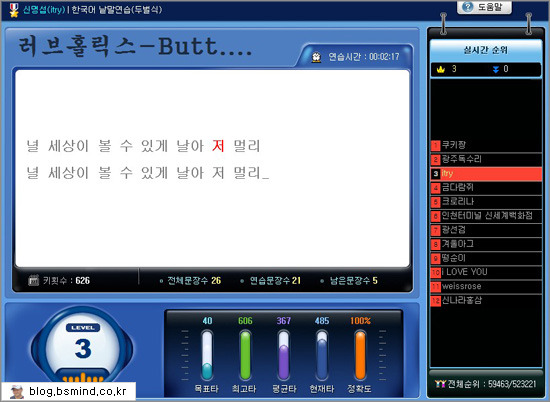Click the purple 평균타 gauge bar

tap(283, 355)
